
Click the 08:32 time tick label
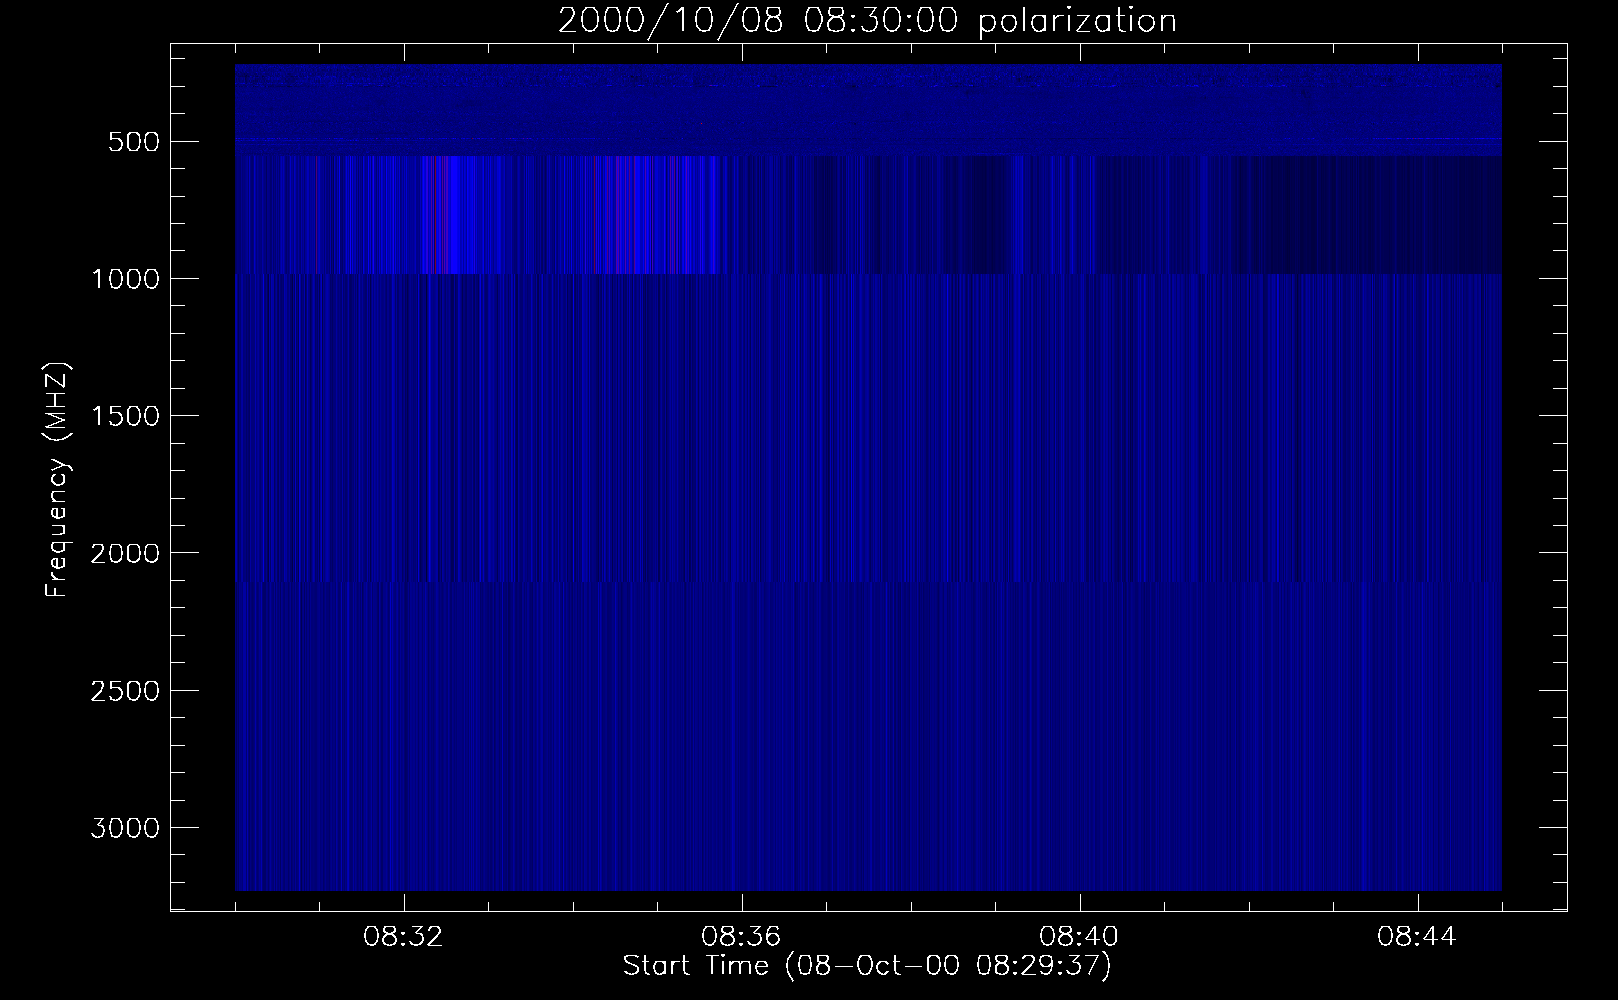[x=404, y=937]
